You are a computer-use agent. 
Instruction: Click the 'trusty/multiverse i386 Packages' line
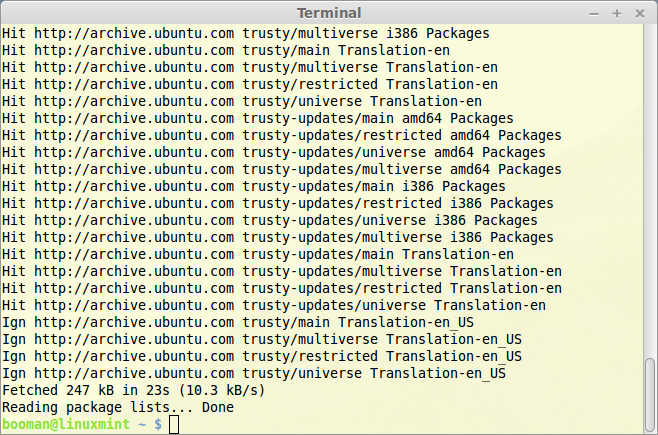pyautogui.click(x=245, y=33)
